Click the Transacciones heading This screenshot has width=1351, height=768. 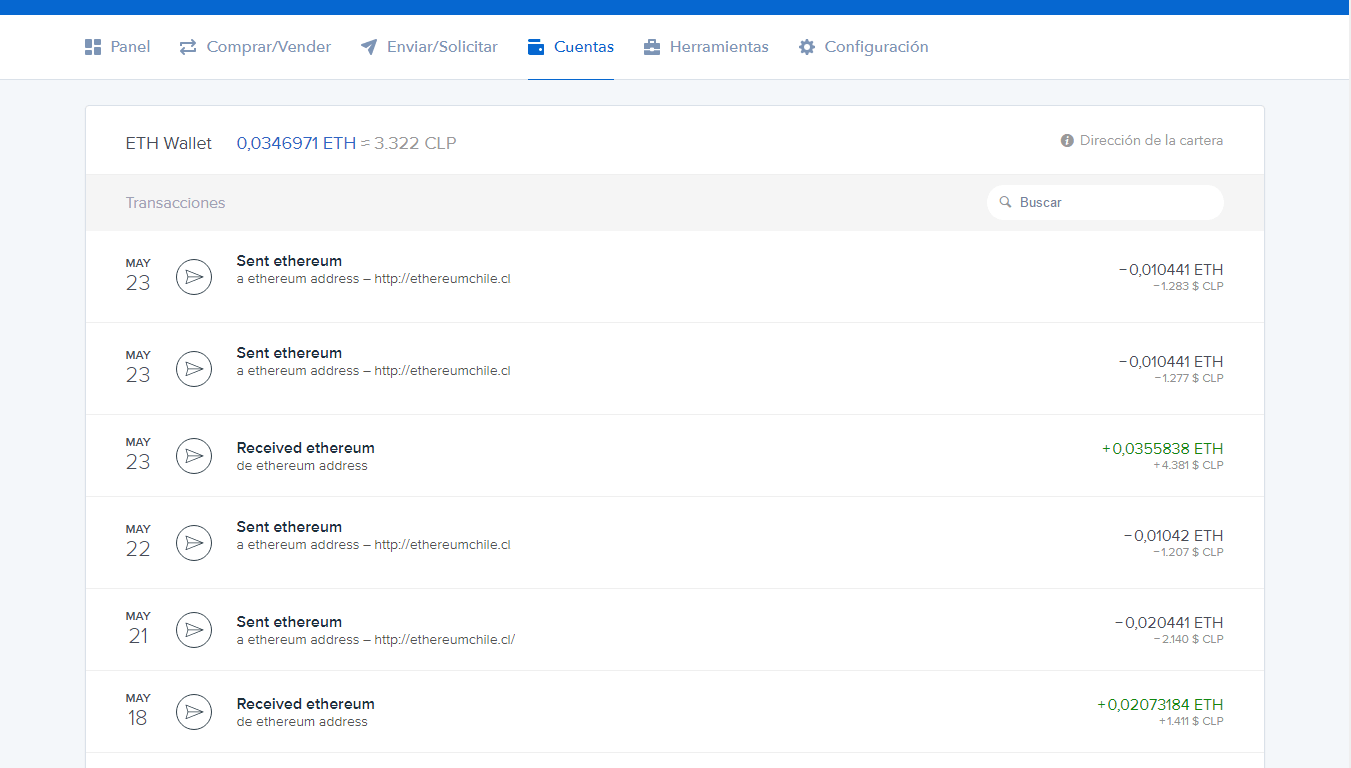pos(175,203)
